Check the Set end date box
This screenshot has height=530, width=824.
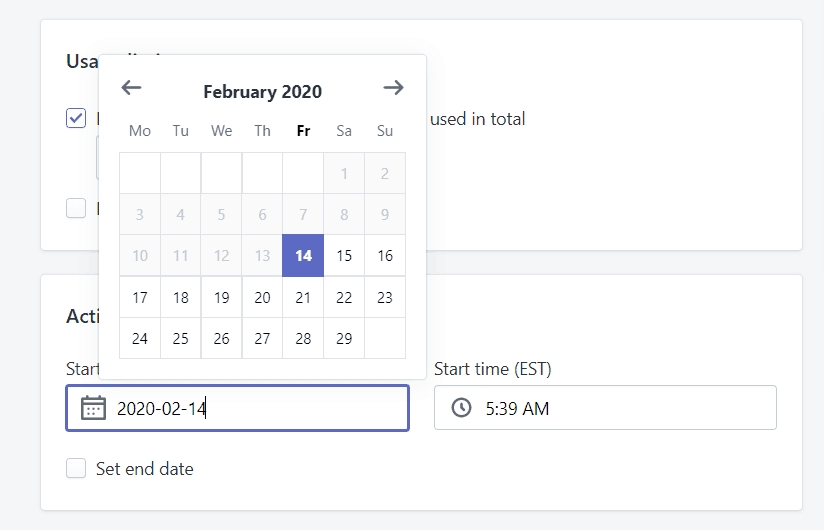[x=76, y=468]
